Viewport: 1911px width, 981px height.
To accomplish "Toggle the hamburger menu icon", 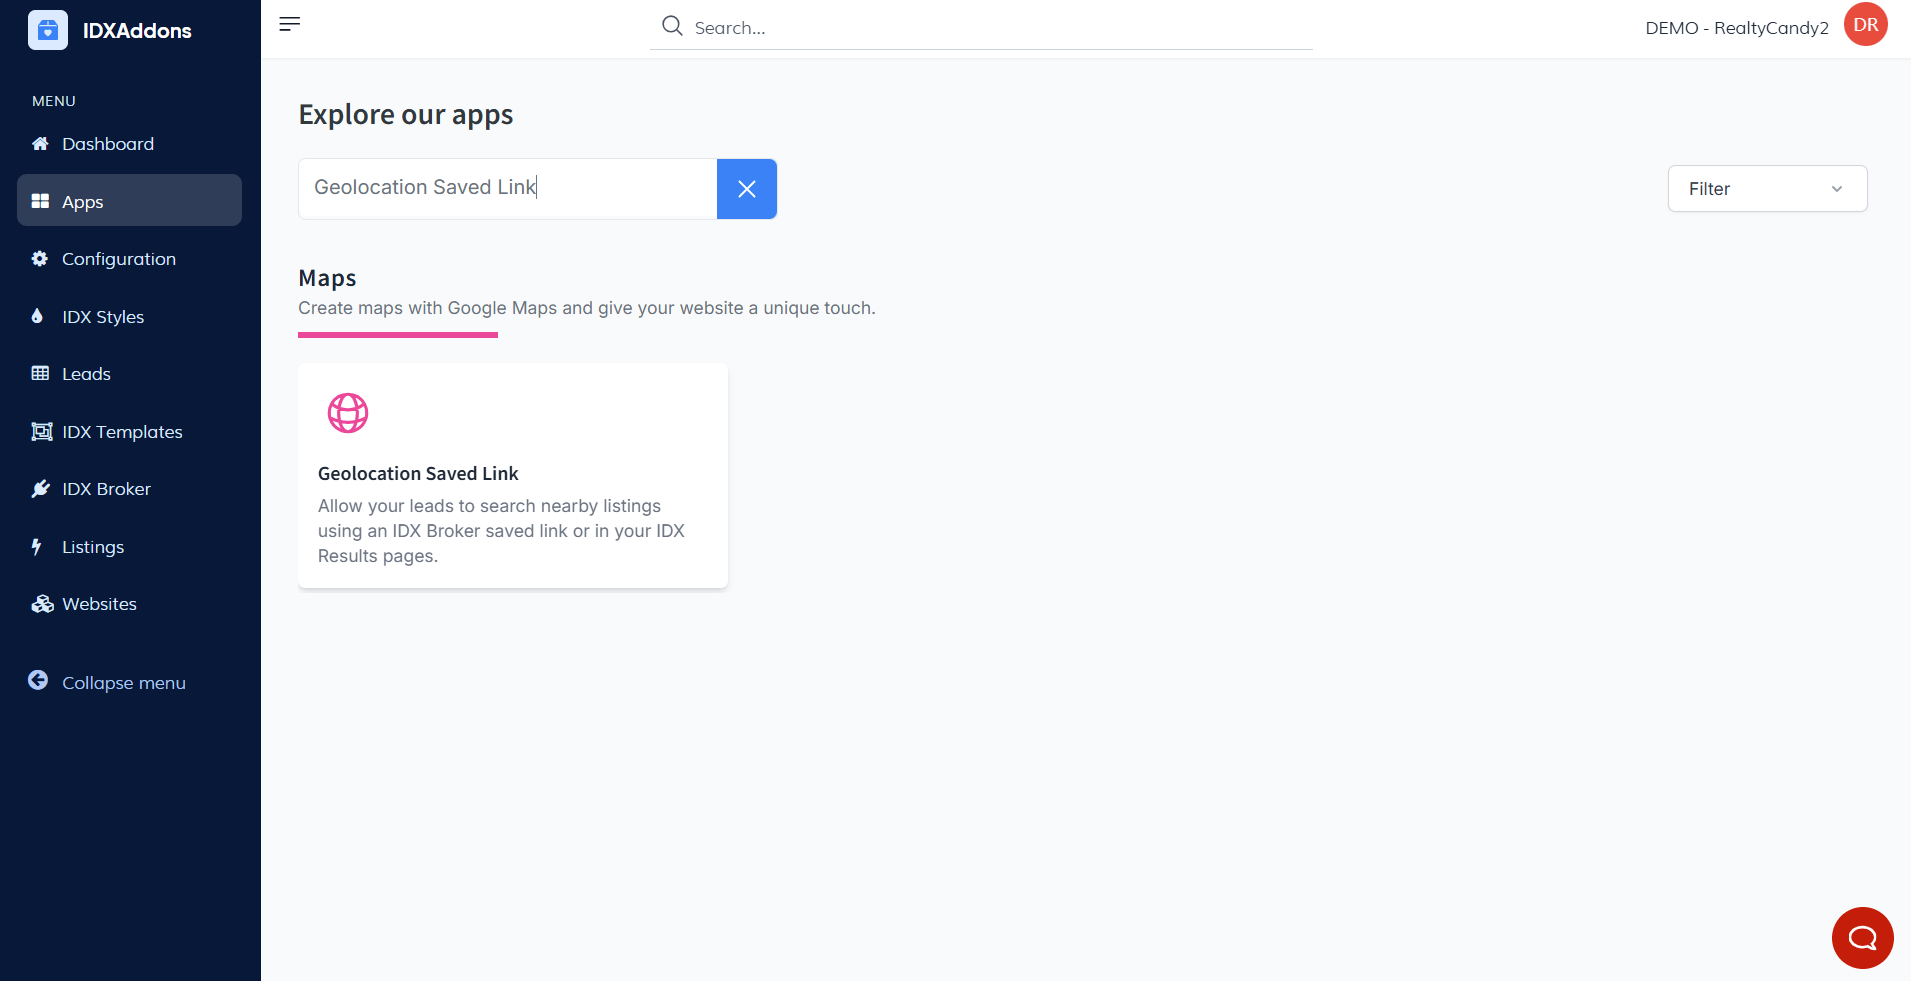I will pyautogui.click(x=290, y=24).
